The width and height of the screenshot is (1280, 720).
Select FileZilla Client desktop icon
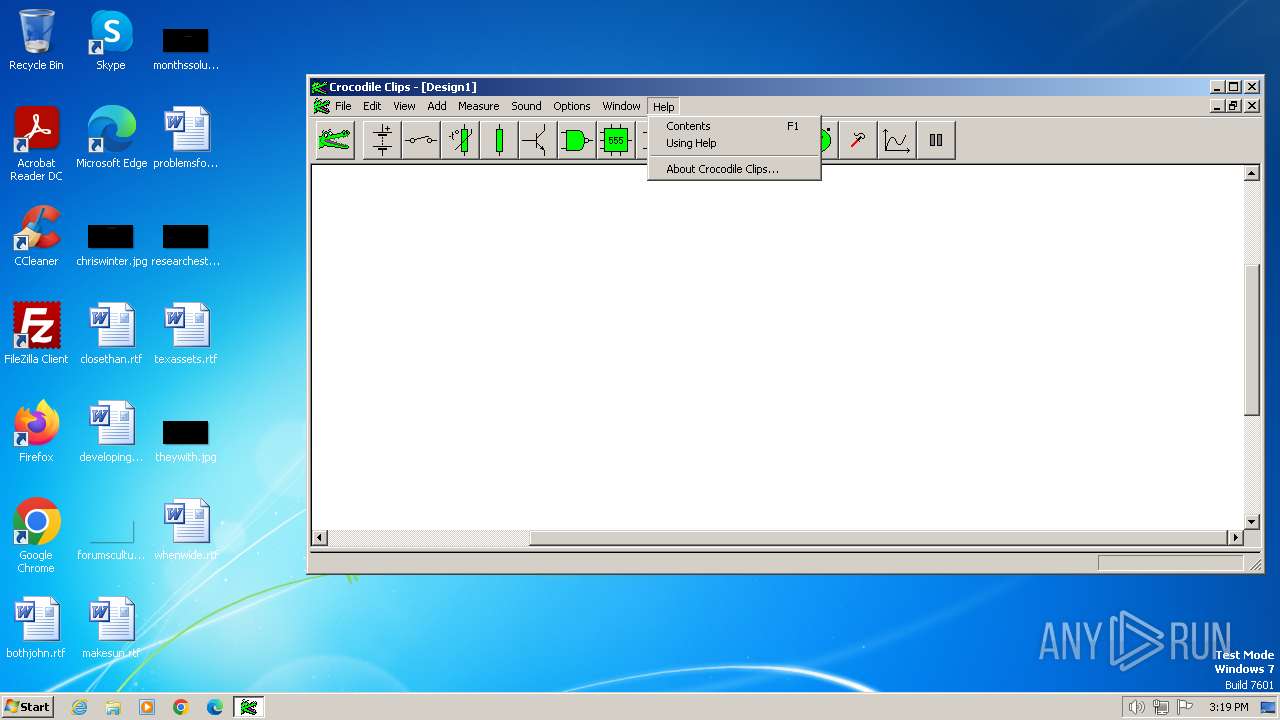[36, 333]
